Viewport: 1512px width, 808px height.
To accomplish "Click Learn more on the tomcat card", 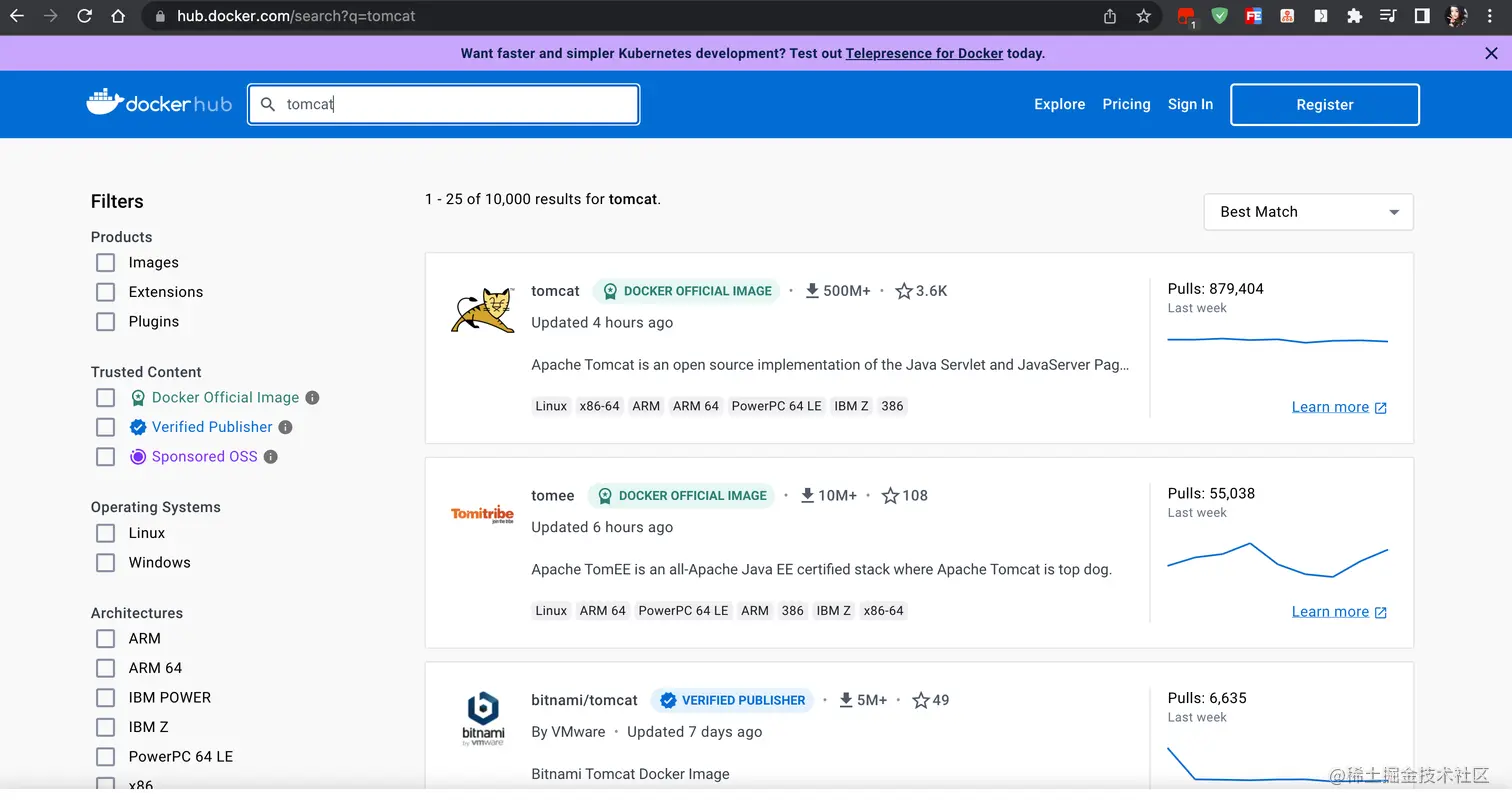I will click(x=1339, y=407).
